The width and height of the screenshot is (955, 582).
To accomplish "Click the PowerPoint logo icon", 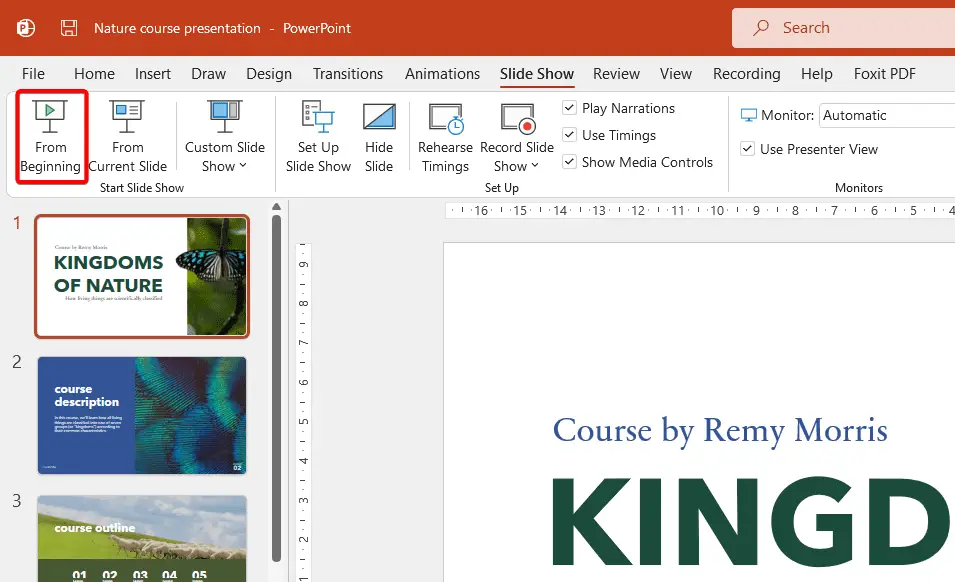I will (x=26, y=28).
